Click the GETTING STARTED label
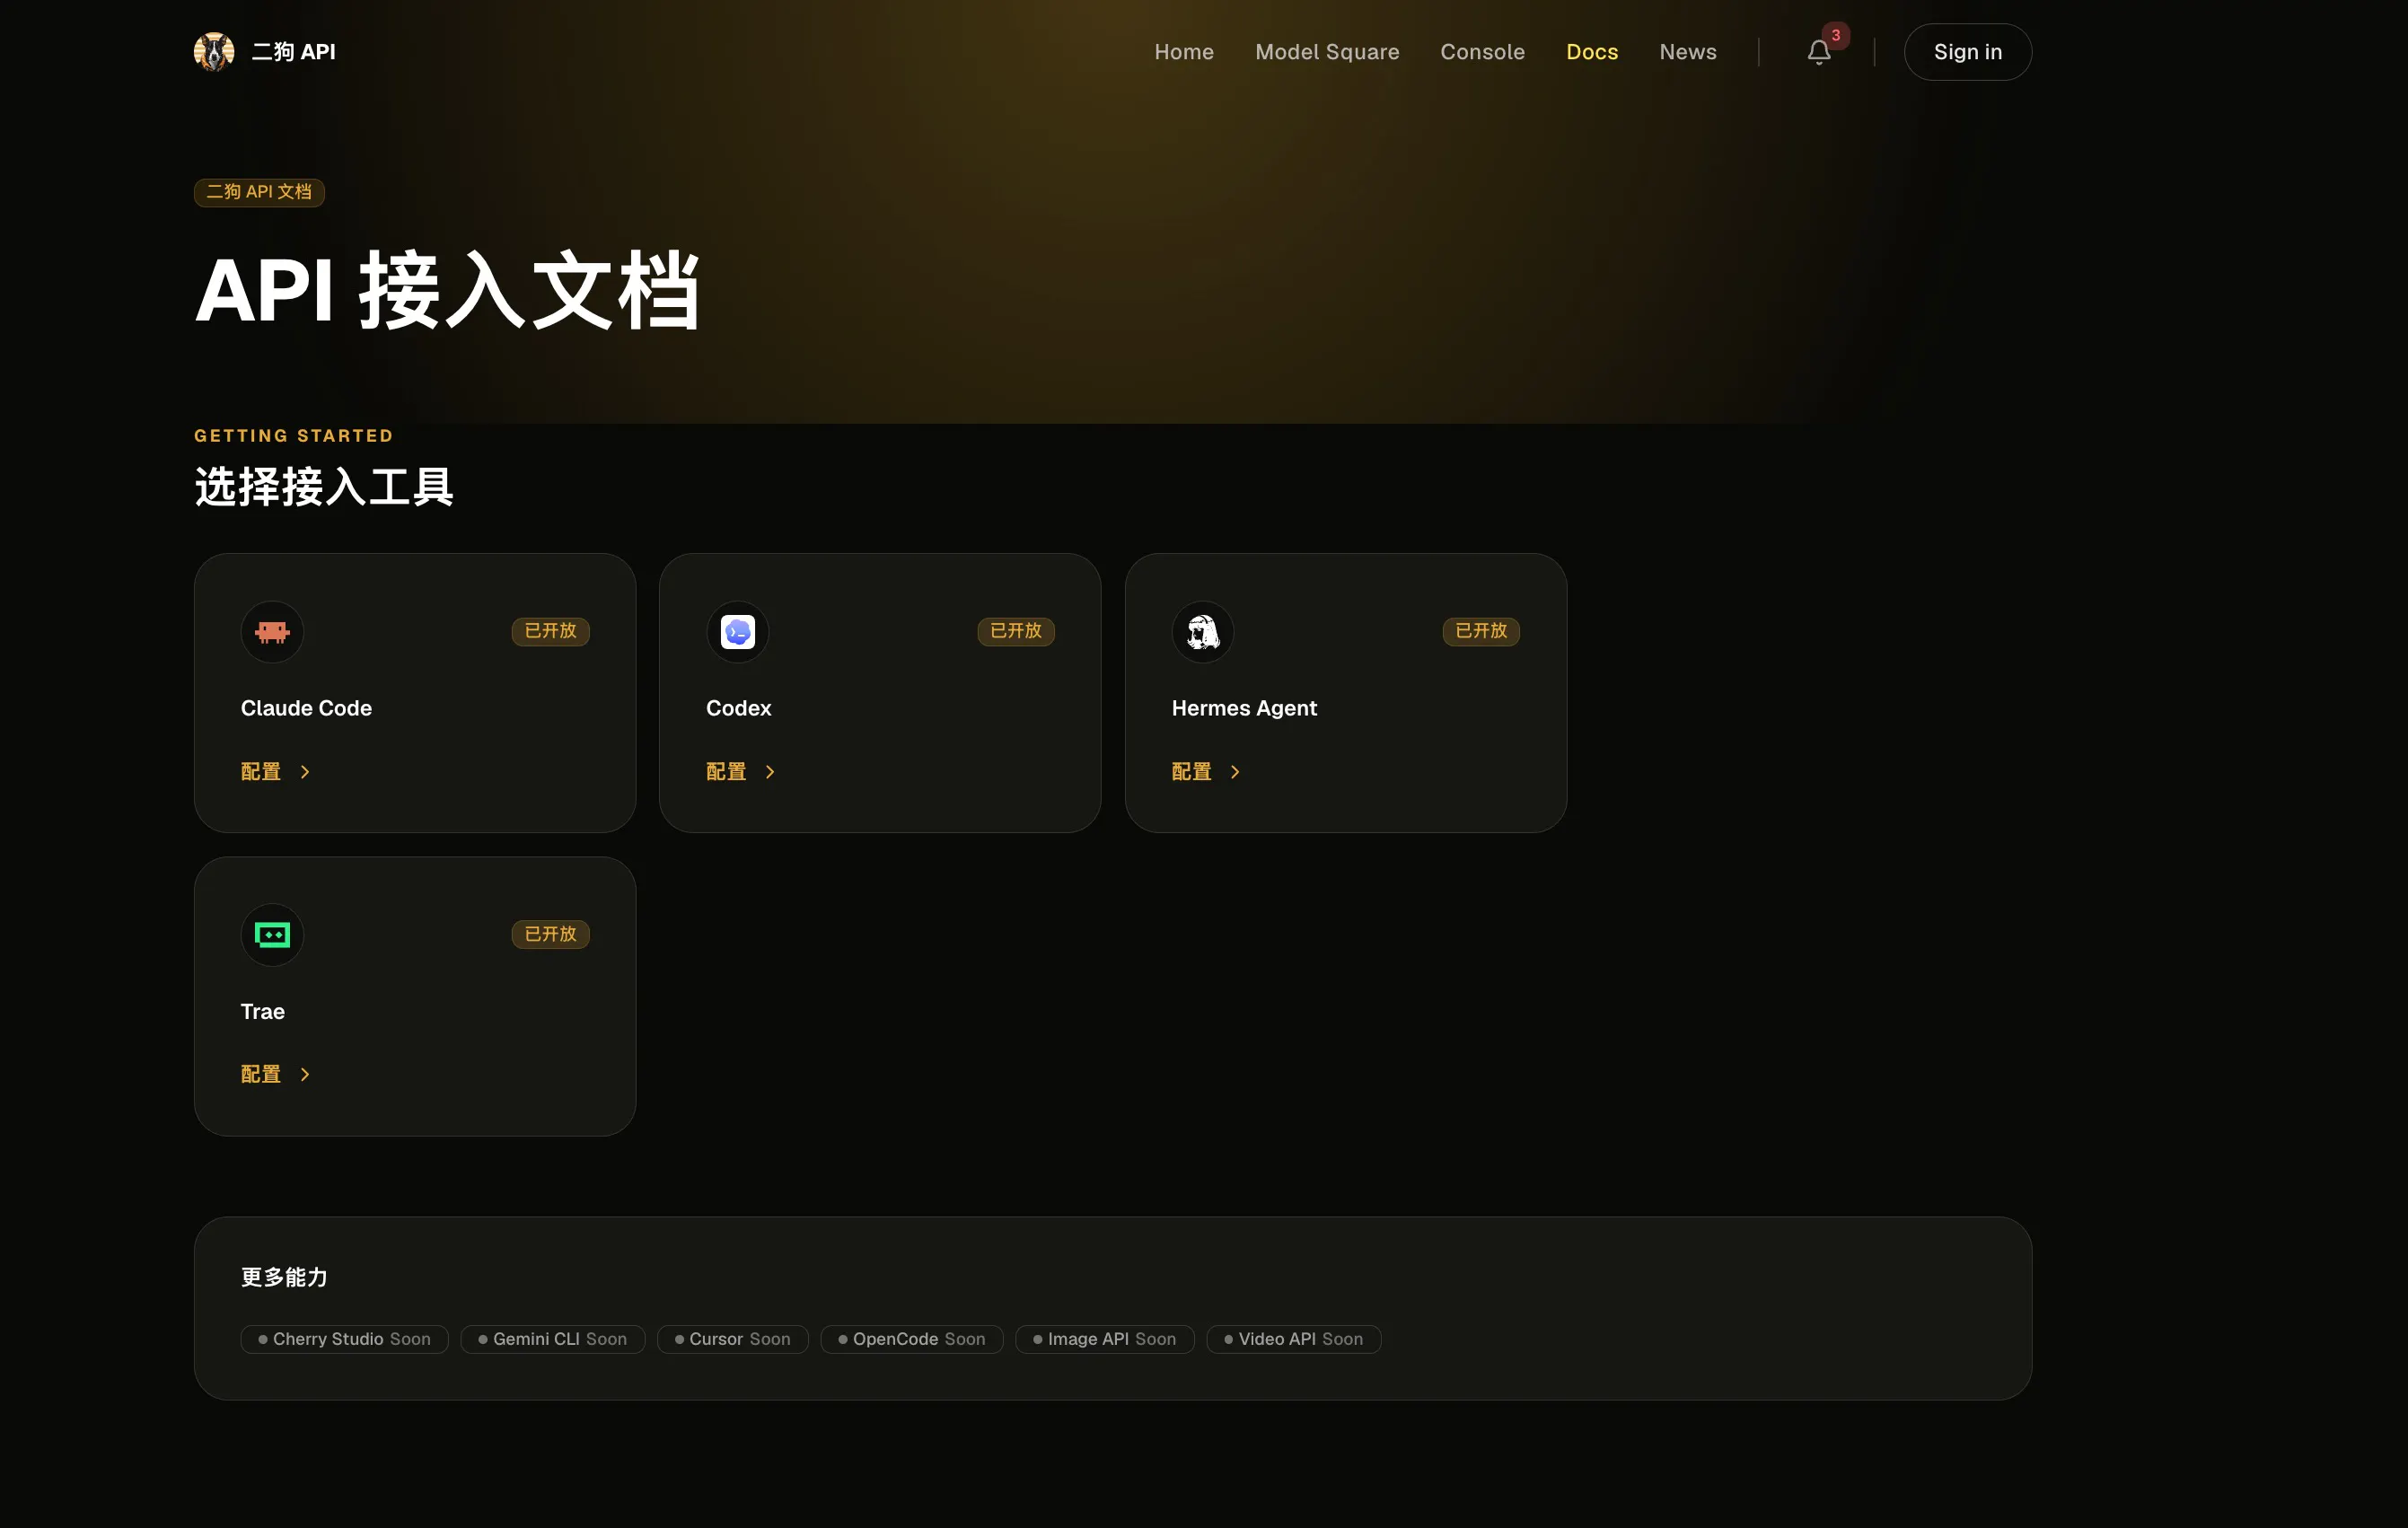The height and width of the screenshot is (1528, 2408). (294, 436)
